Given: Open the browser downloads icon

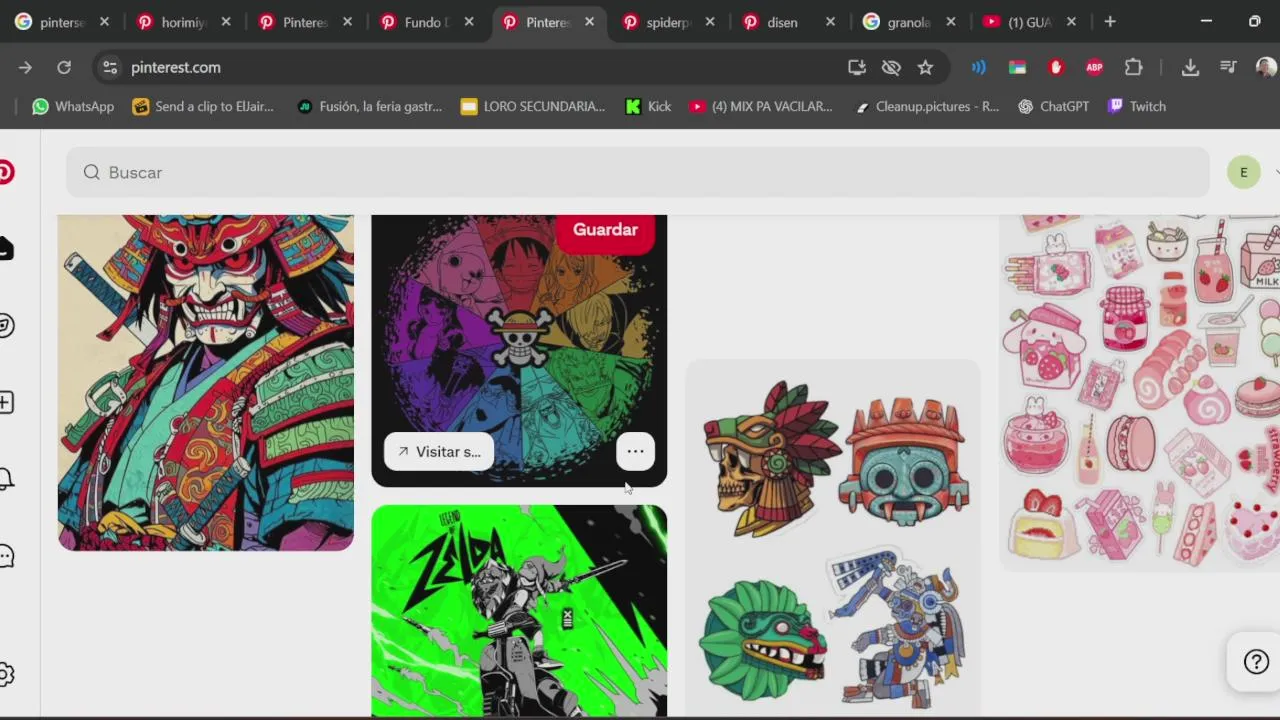Looking at the screenshot, I should click(x=1190, y=67).
